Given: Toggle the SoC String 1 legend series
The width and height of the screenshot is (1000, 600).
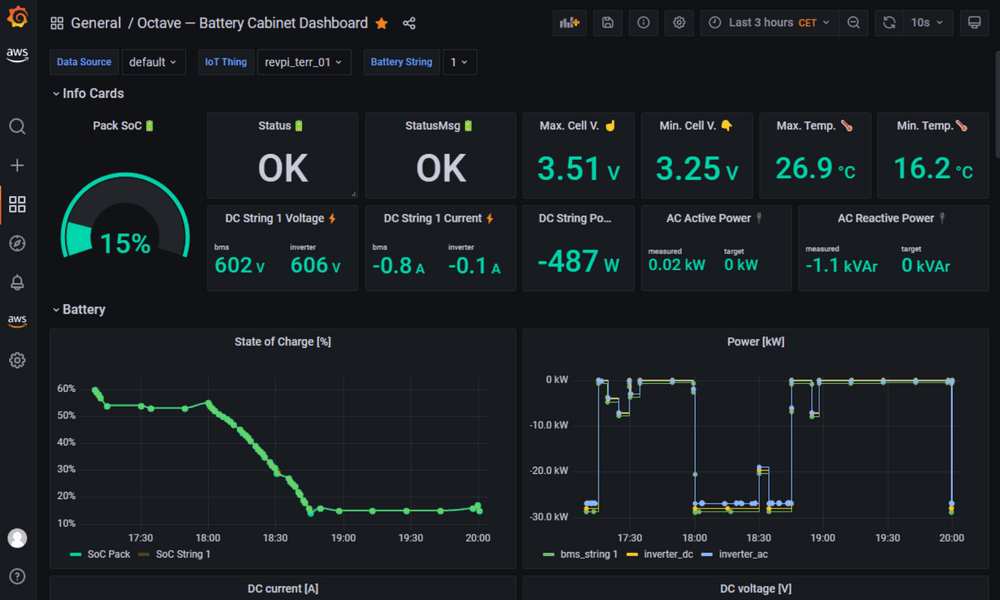Looking at the screenshot, I should pyautogui.click(x=182, y=554).
